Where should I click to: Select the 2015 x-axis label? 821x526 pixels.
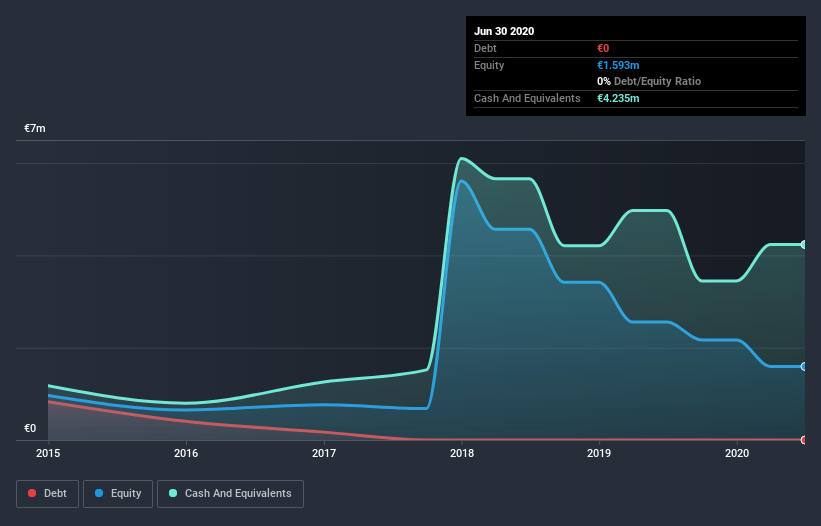[48, 453]
